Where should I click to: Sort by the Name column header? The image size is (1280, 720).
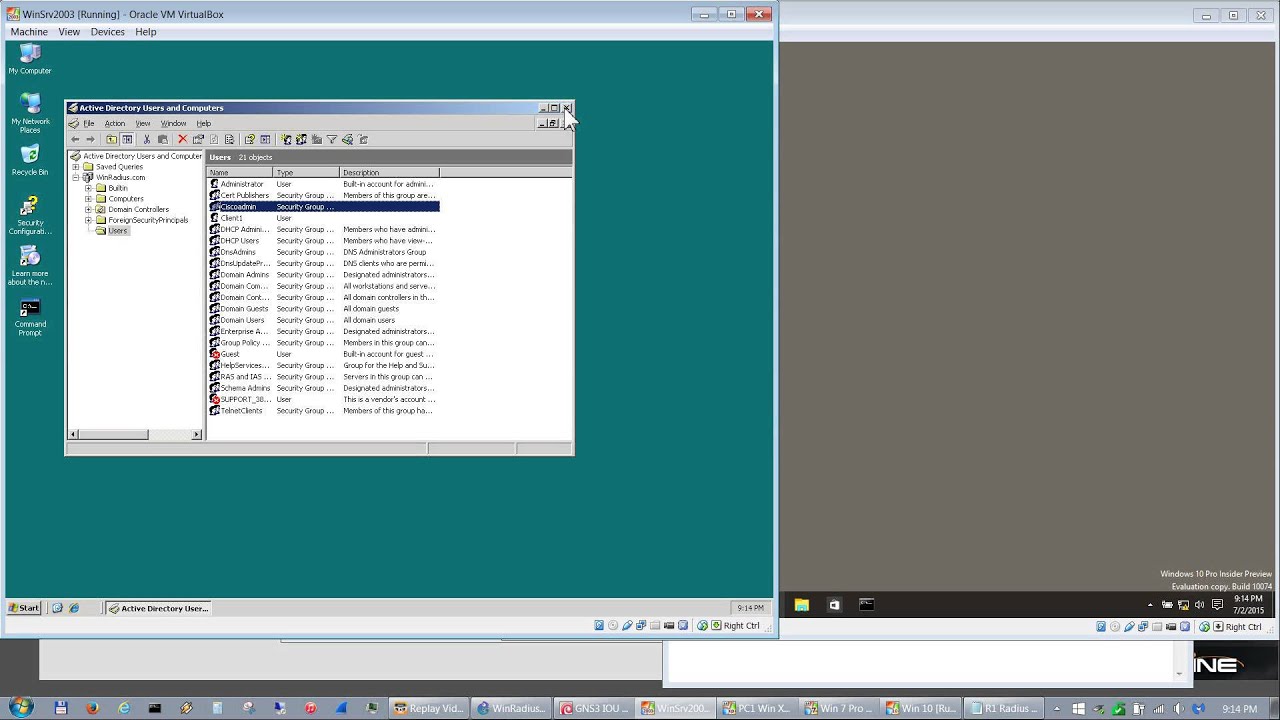tap(240, 172)
